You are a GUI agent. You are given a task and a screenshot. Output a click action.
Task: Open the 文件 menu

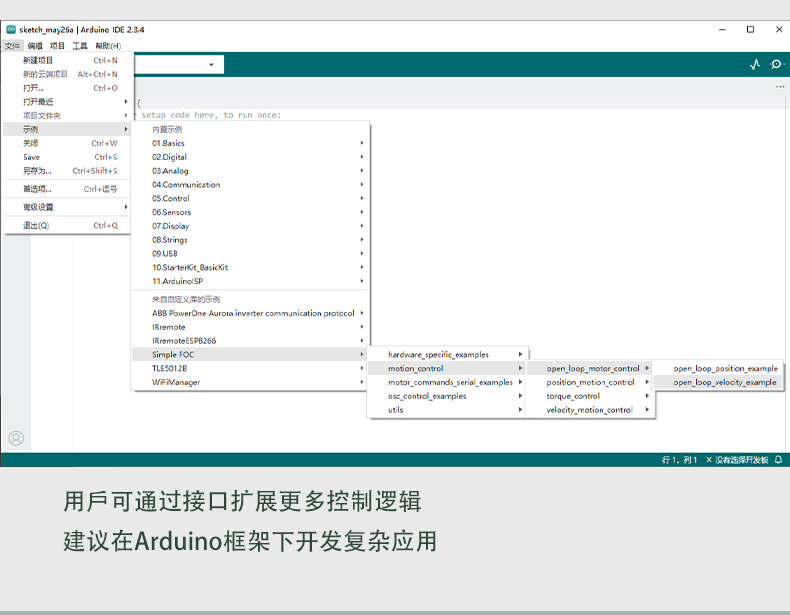click(x=13, y=46)
